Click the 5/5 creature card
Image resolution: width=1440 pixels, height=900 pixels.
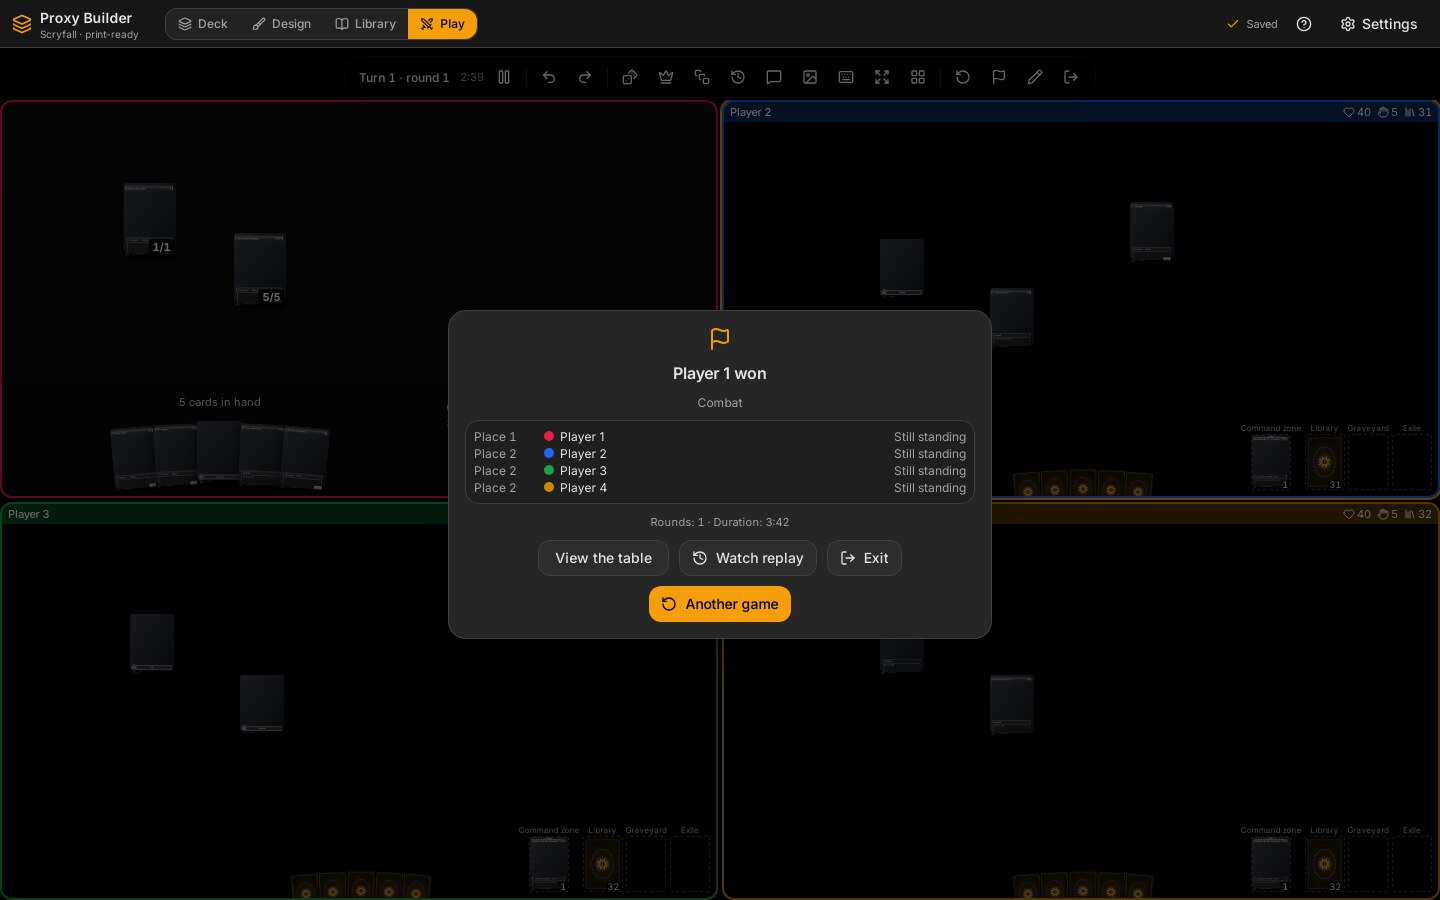coord(260,269)
